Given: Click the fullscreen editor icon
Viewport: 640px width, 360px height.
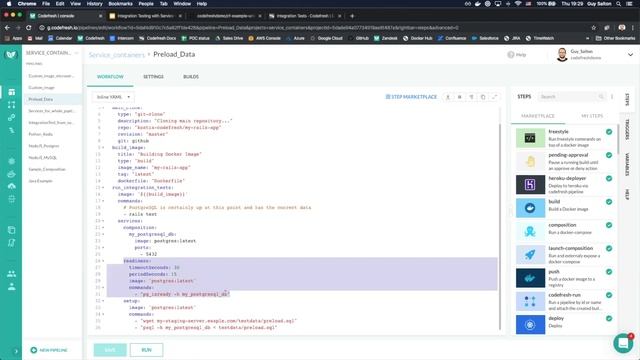Looking at the screenshot, I should tap(494, 97).
